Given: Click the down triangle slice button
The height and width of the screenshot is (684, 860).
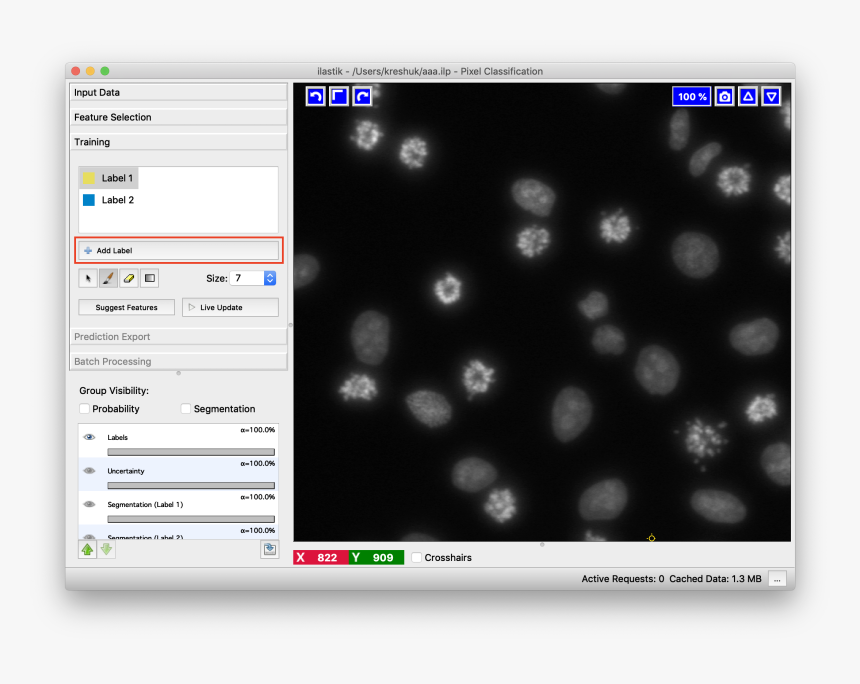Looking at the screenshot, I should tap(772, 97).
